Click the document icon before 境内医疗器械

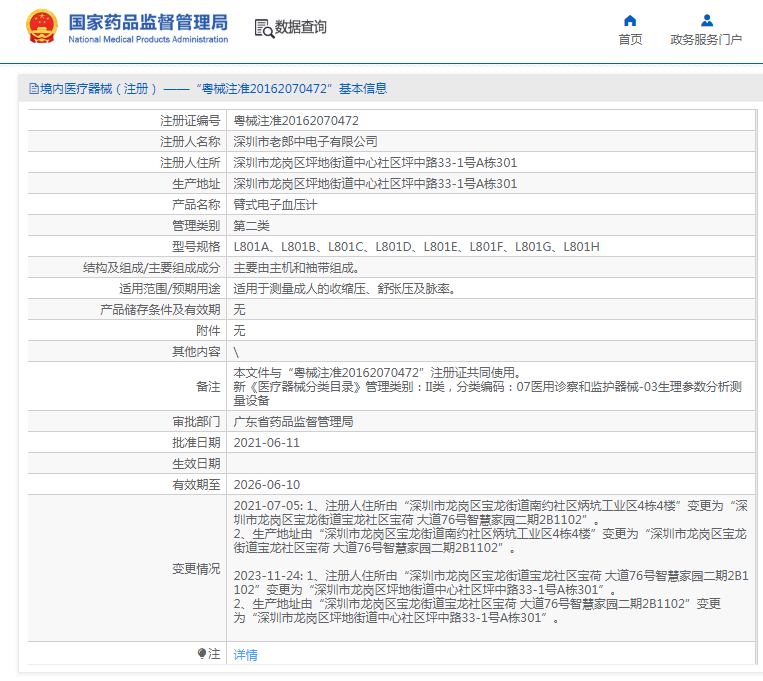[x=34, y=89]
